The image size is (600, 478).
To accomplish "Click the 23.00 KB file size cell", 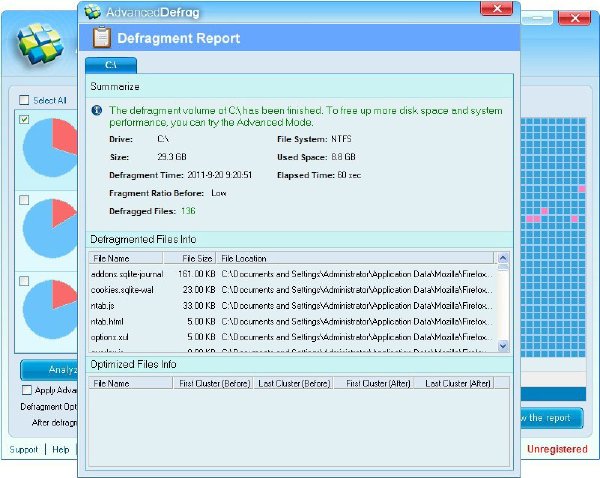I will 199,290.
